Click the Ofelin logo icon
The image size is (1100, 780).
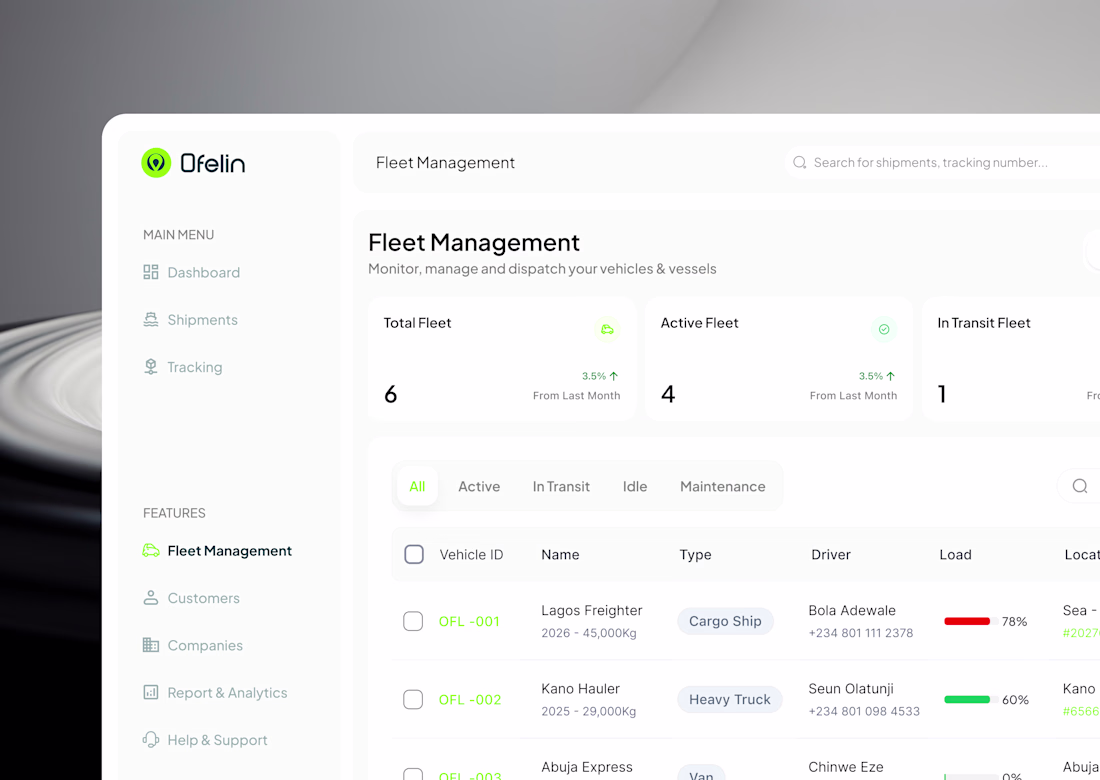pyautogui.click(x=156, y=163)
